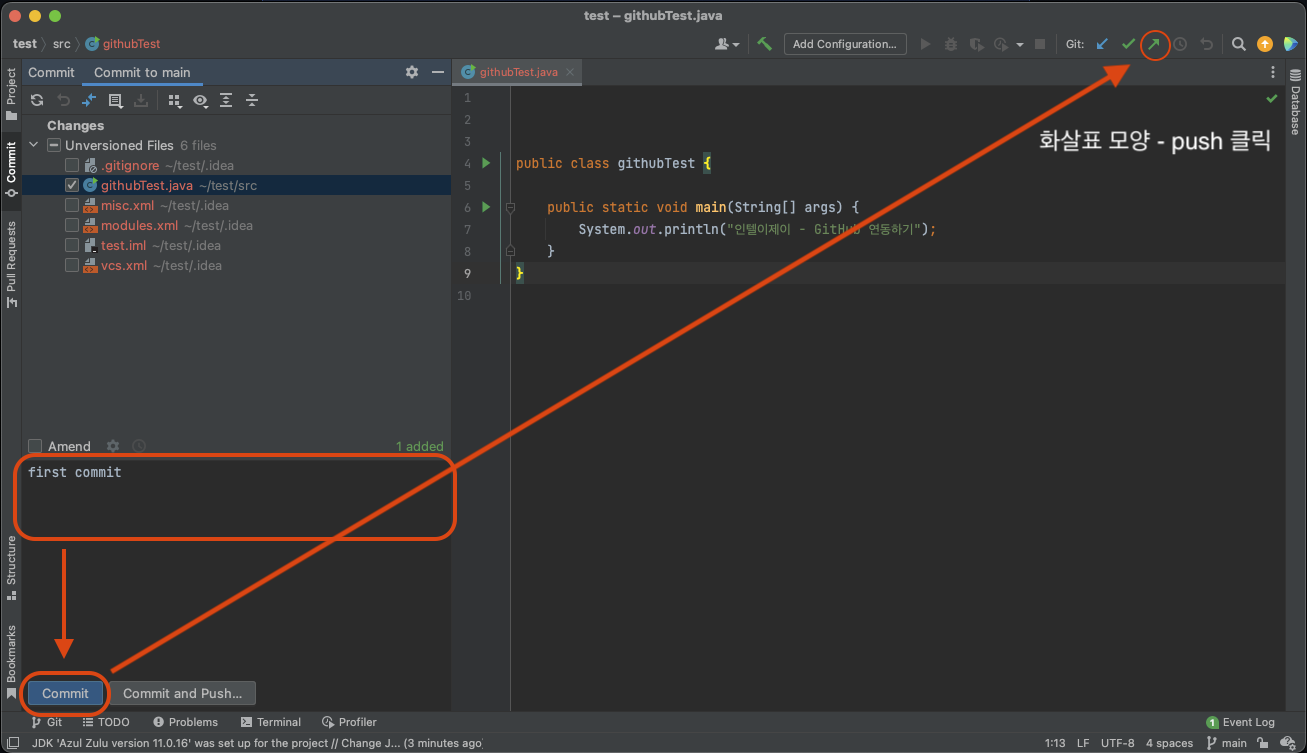
Task: Open commit options gear next to Amend
Action: tap(113, 446)
